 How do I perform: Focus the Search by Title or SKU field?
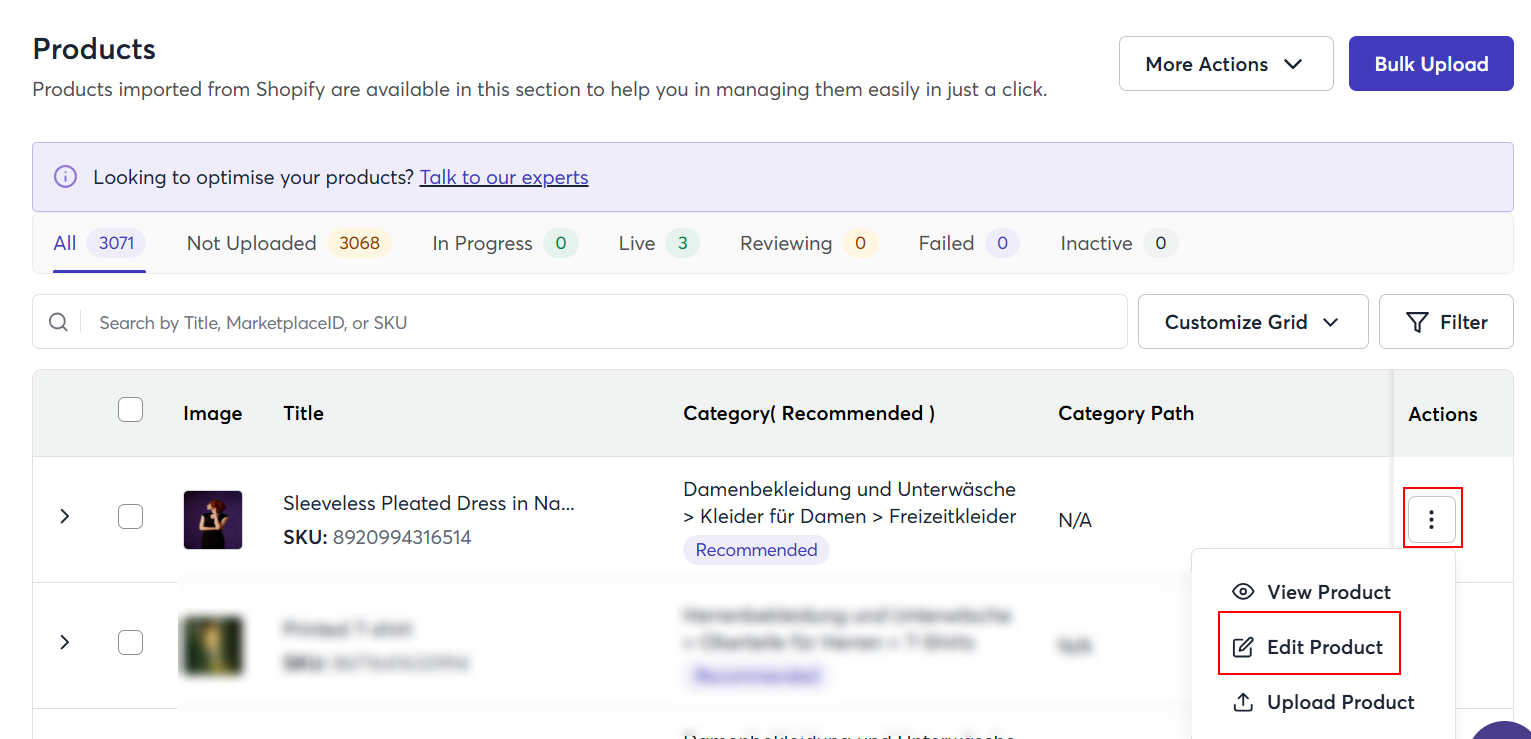600,322
